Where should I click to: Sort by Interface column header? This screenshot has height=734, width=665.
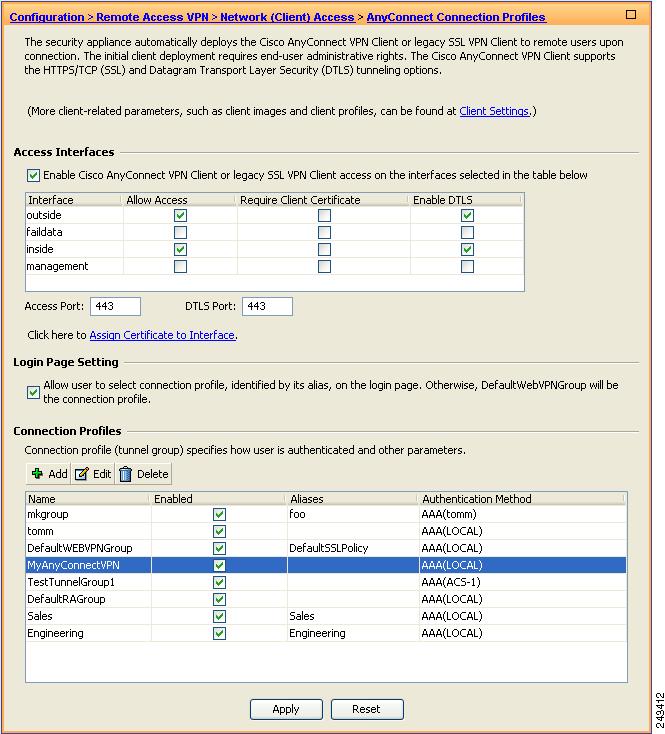(x=74, y=200)
